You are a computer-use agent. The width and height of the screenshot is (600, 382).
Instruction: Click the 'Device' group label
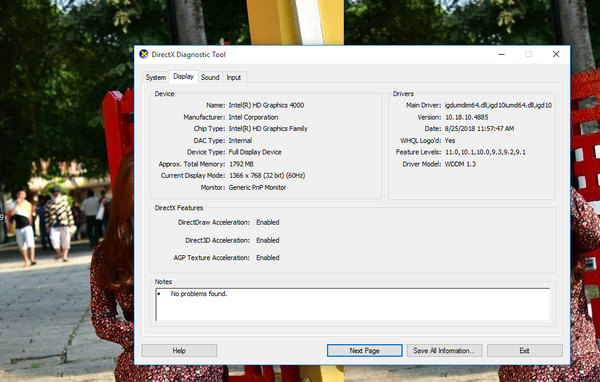click(x=164, y=94)
